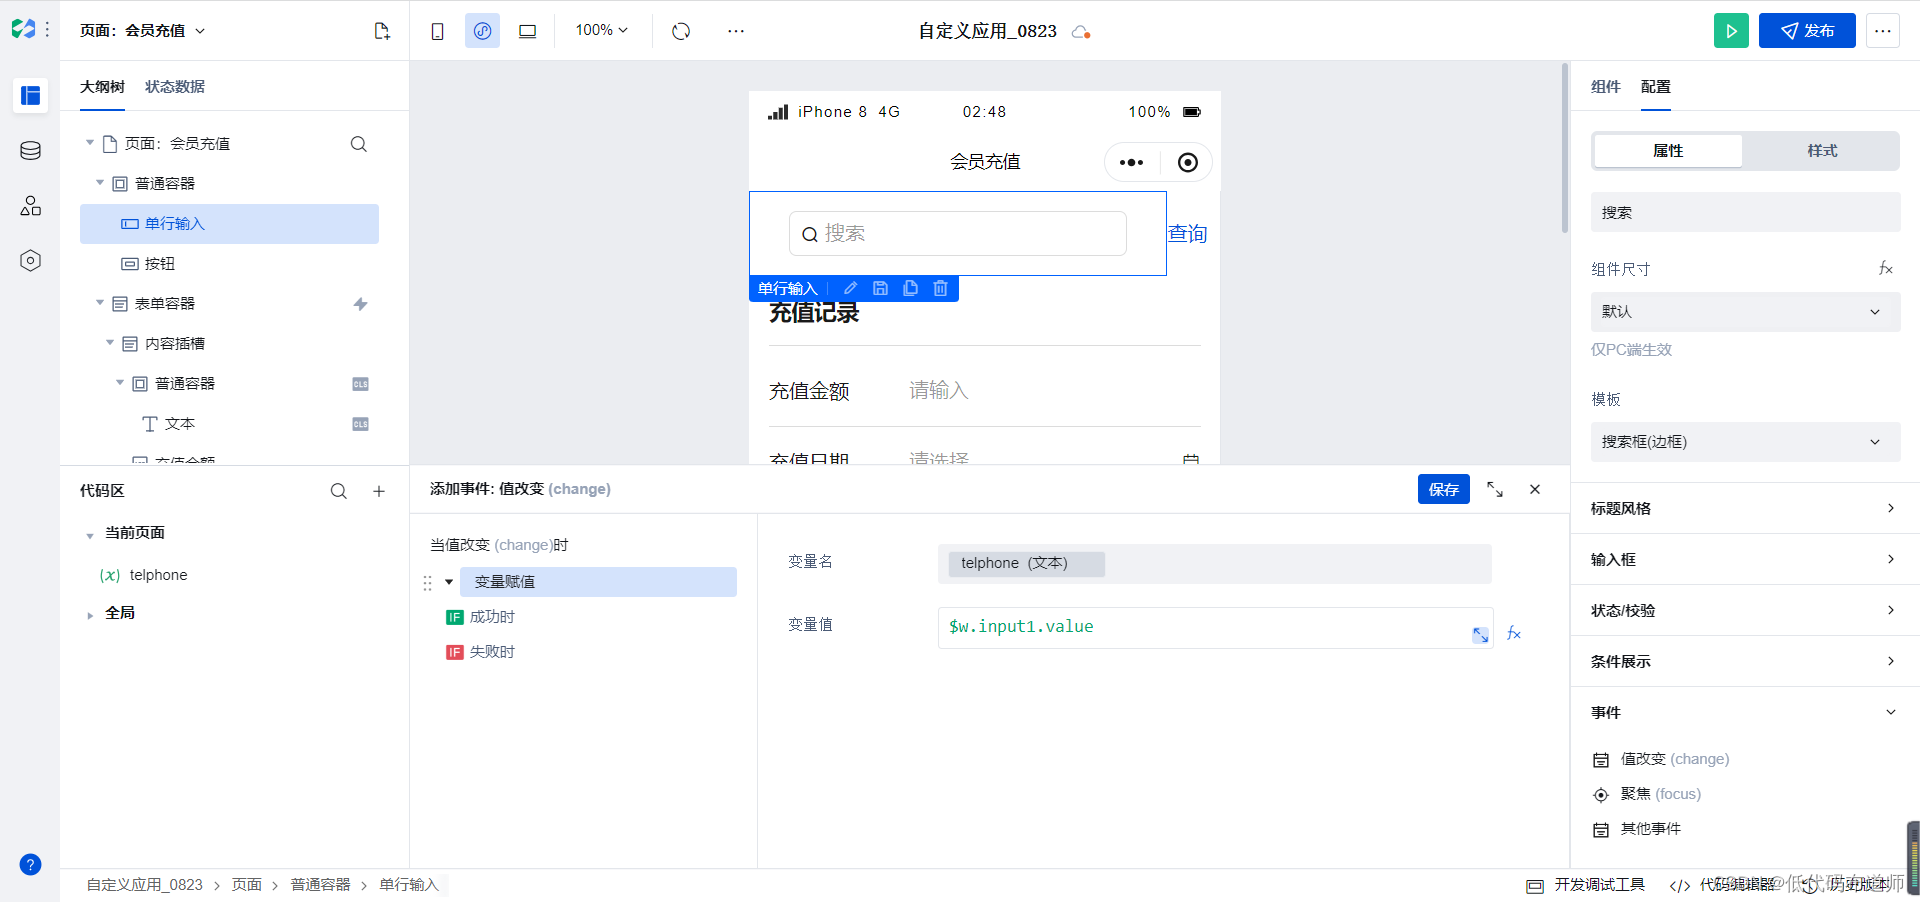The height and width of the screenshot is (902, 1920).
Task: Close the 添加事件 panel
Action: coord(1535,489)
